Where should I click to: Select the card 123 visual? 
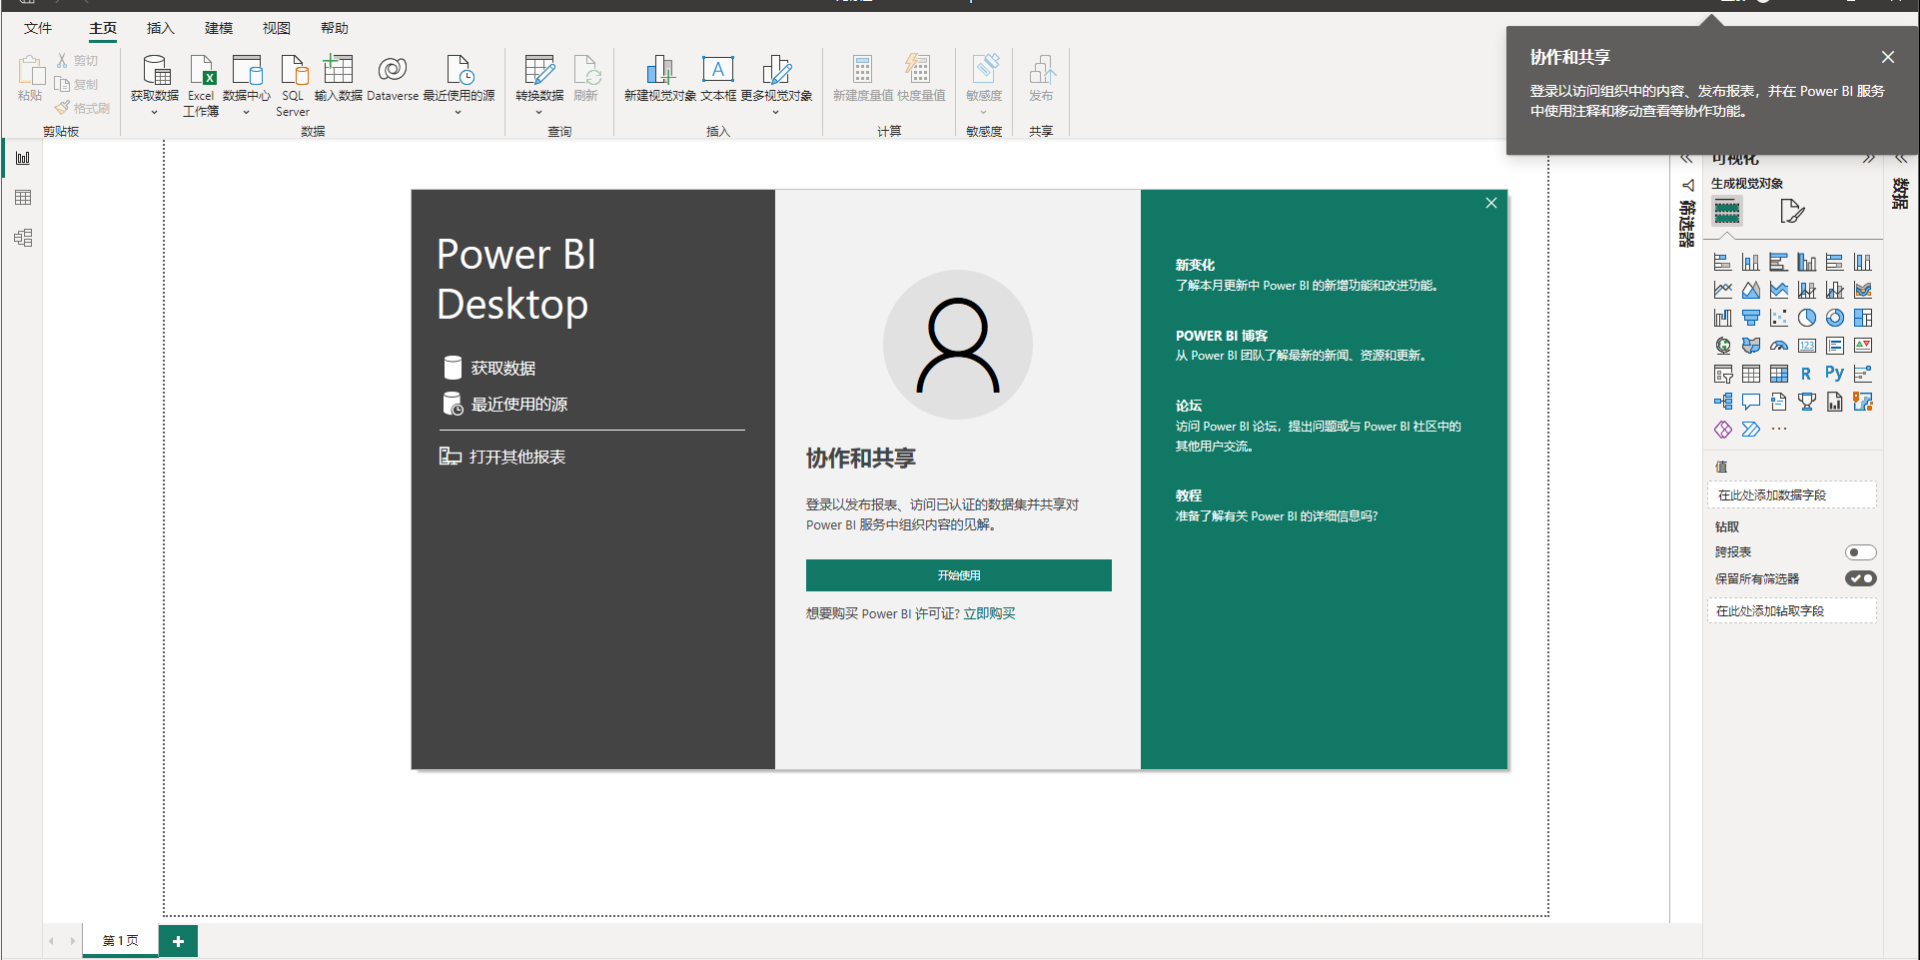coord(1806,346)
